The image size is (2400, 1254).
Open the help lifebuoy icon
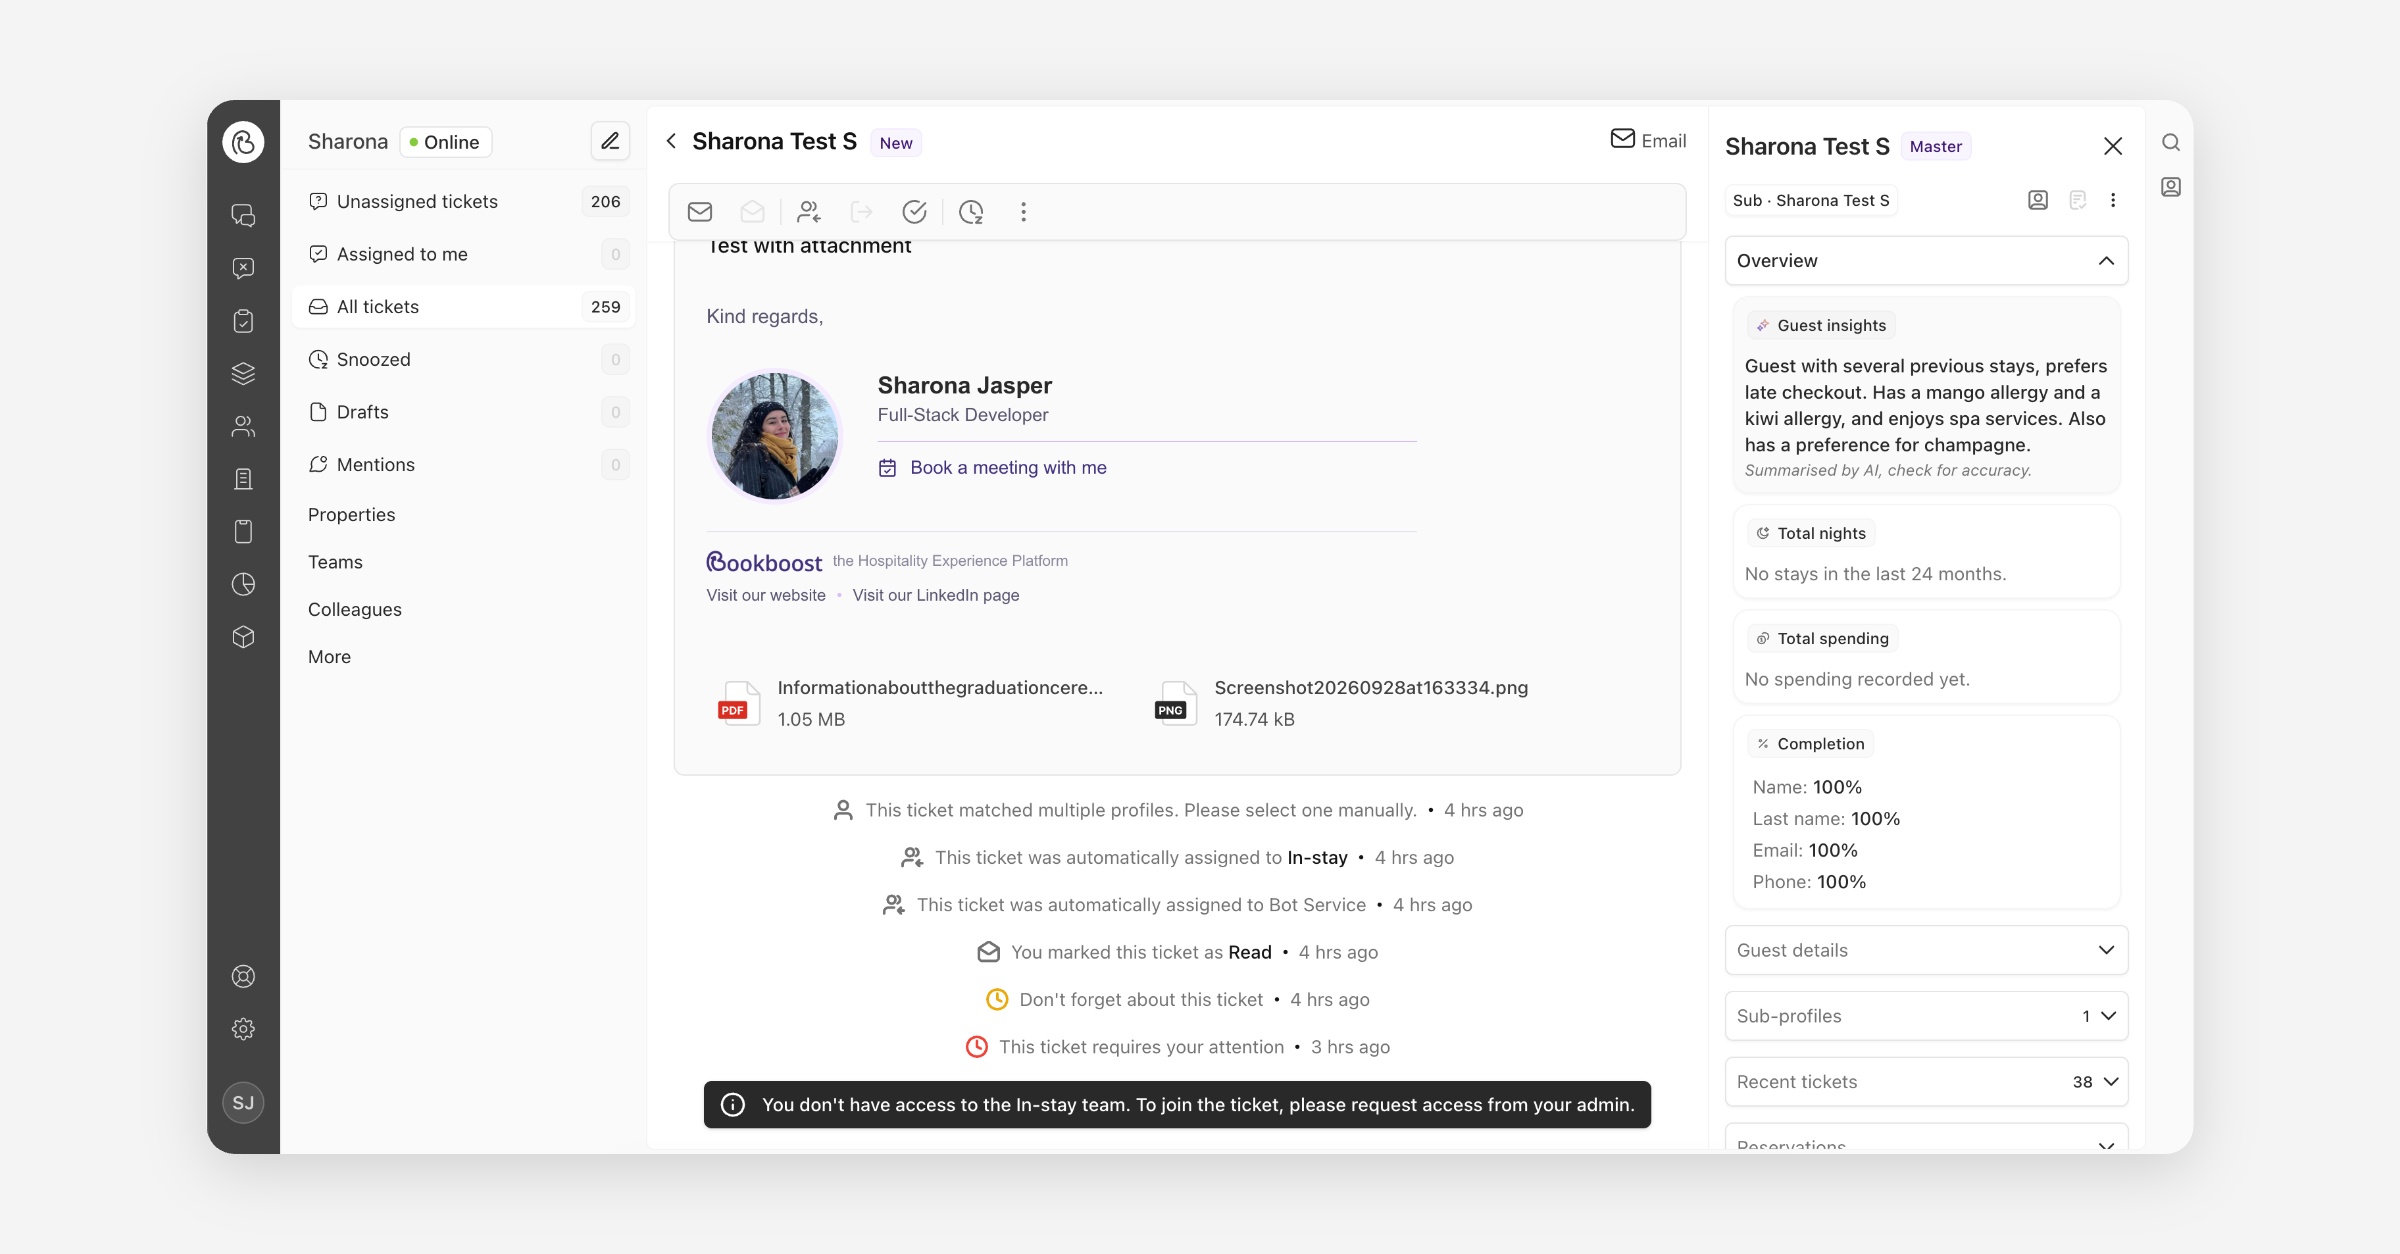pos(243,976)
